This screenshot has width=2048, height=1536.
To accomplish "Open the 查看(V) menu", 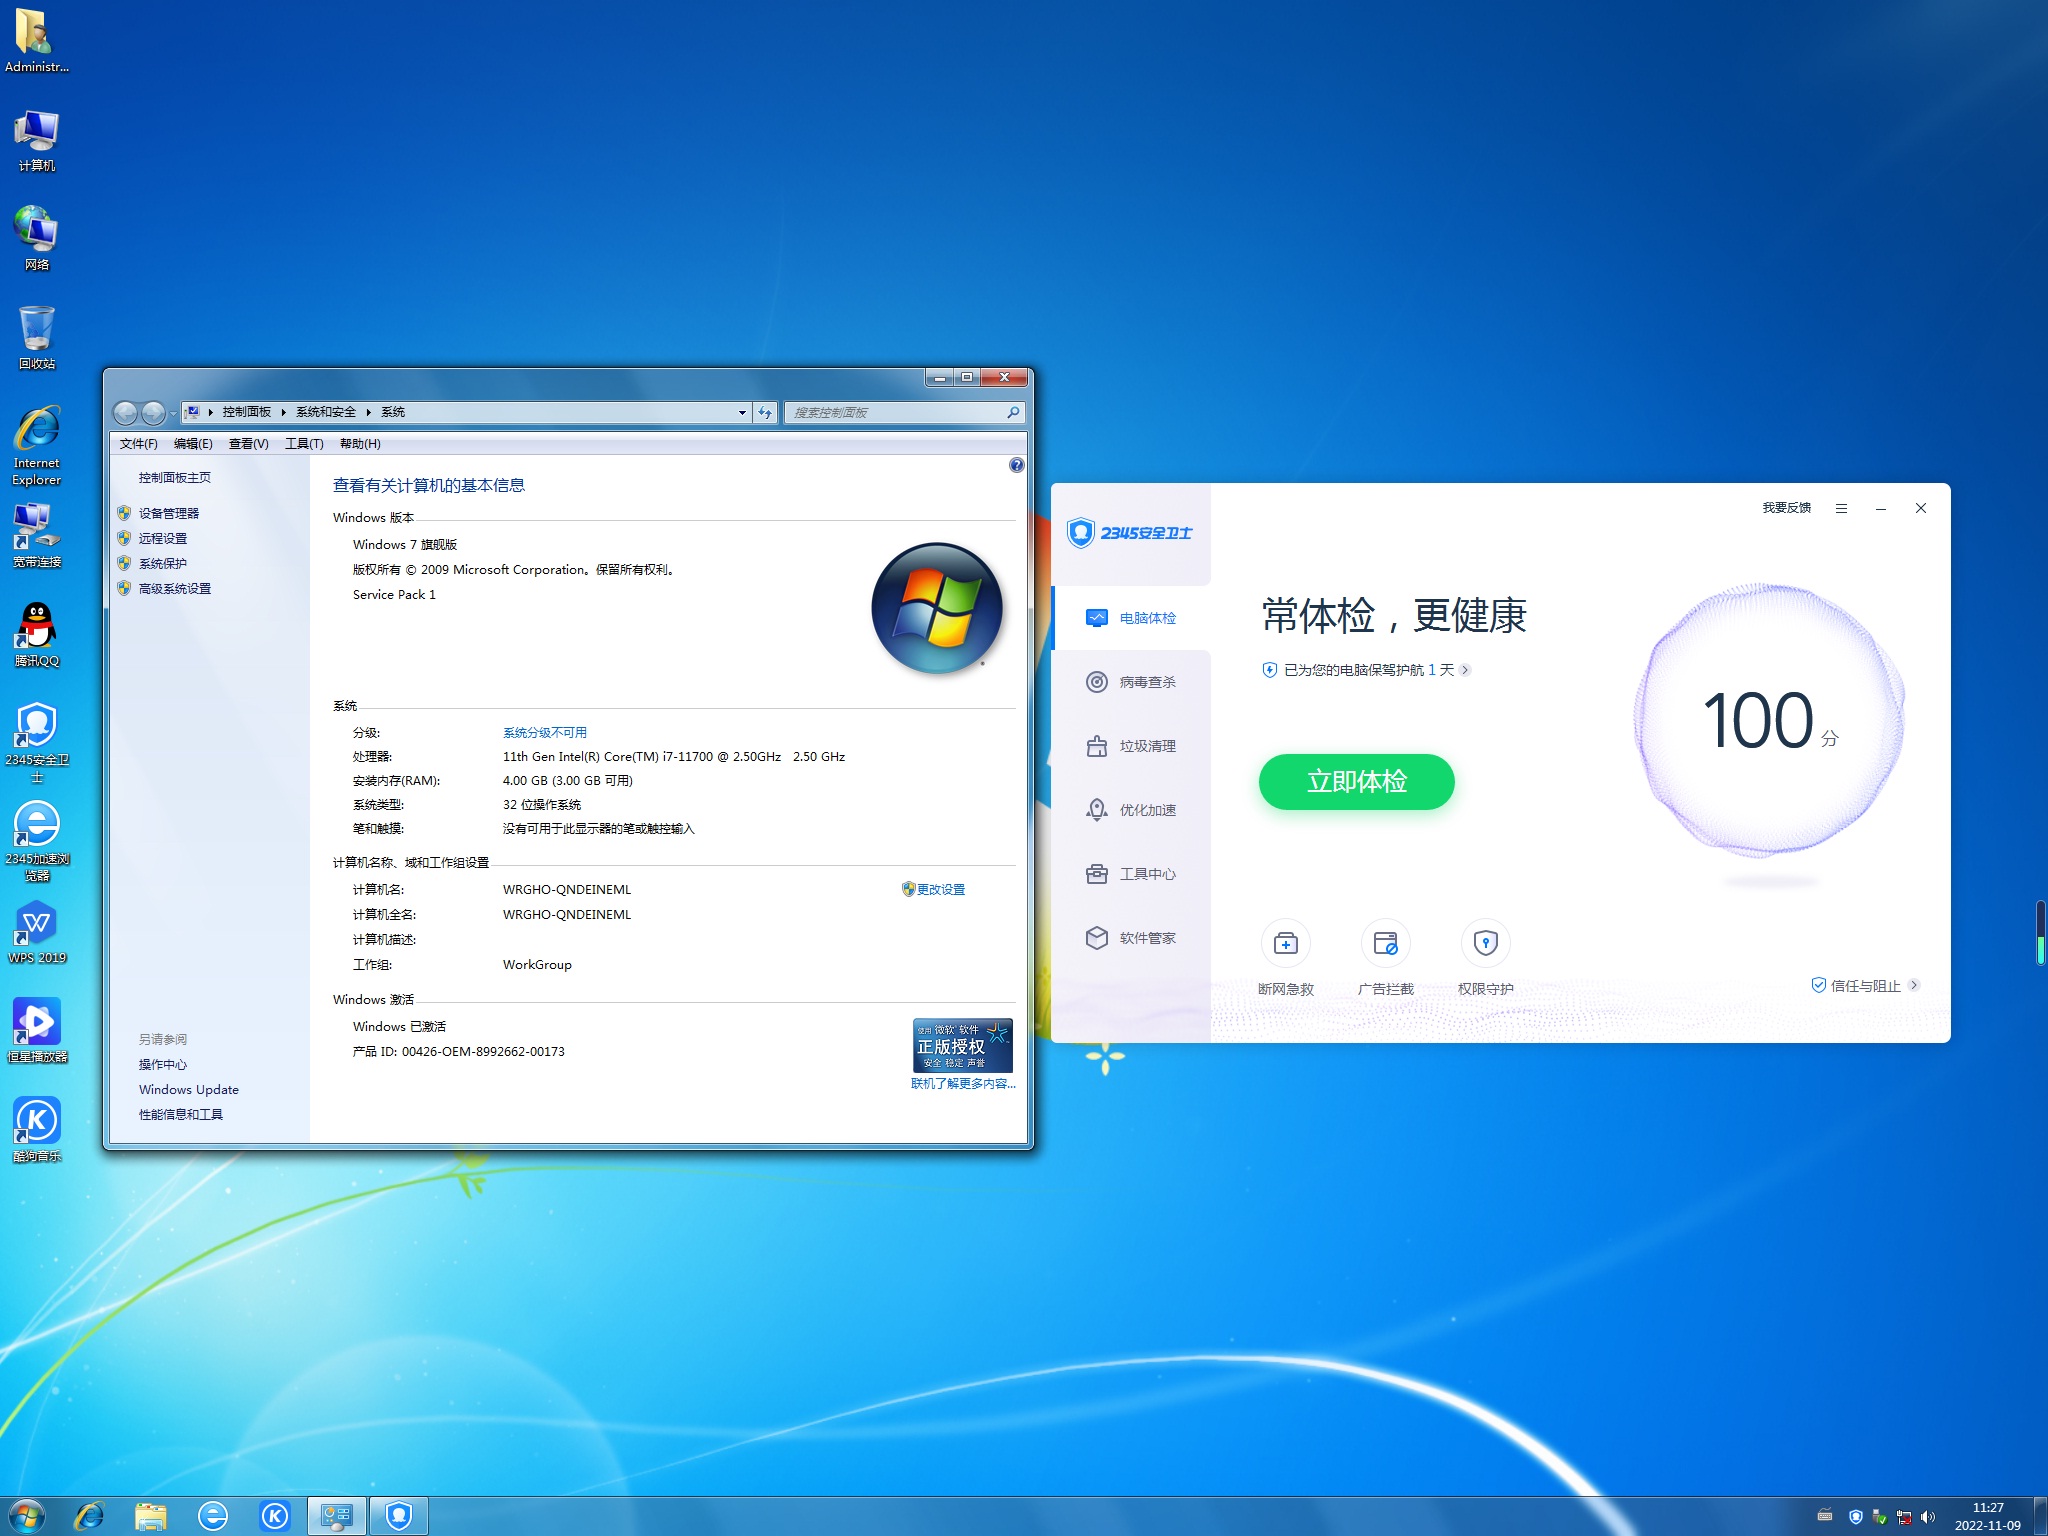I will [x=248, y=444].
